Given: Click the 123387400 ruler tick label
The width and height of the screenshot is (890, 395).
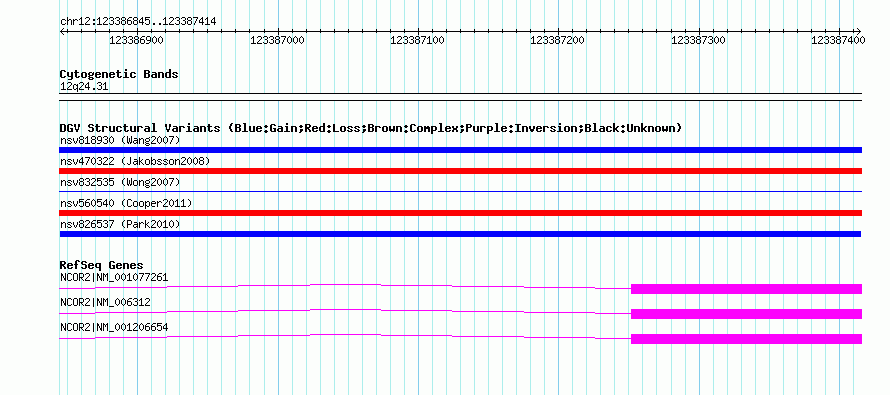Looking at the screenshot, I should tap(838, 40).
